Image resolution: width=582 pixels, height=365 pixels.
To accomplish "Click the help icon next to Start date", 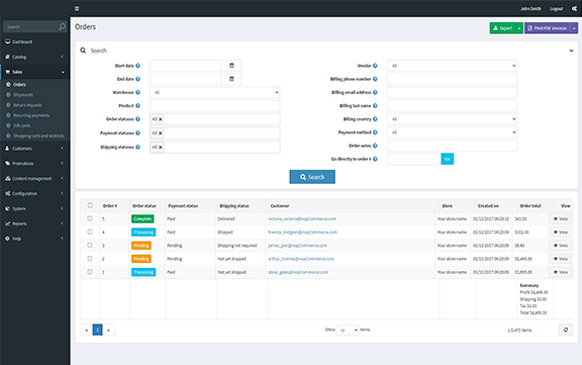I will point(138,66).
